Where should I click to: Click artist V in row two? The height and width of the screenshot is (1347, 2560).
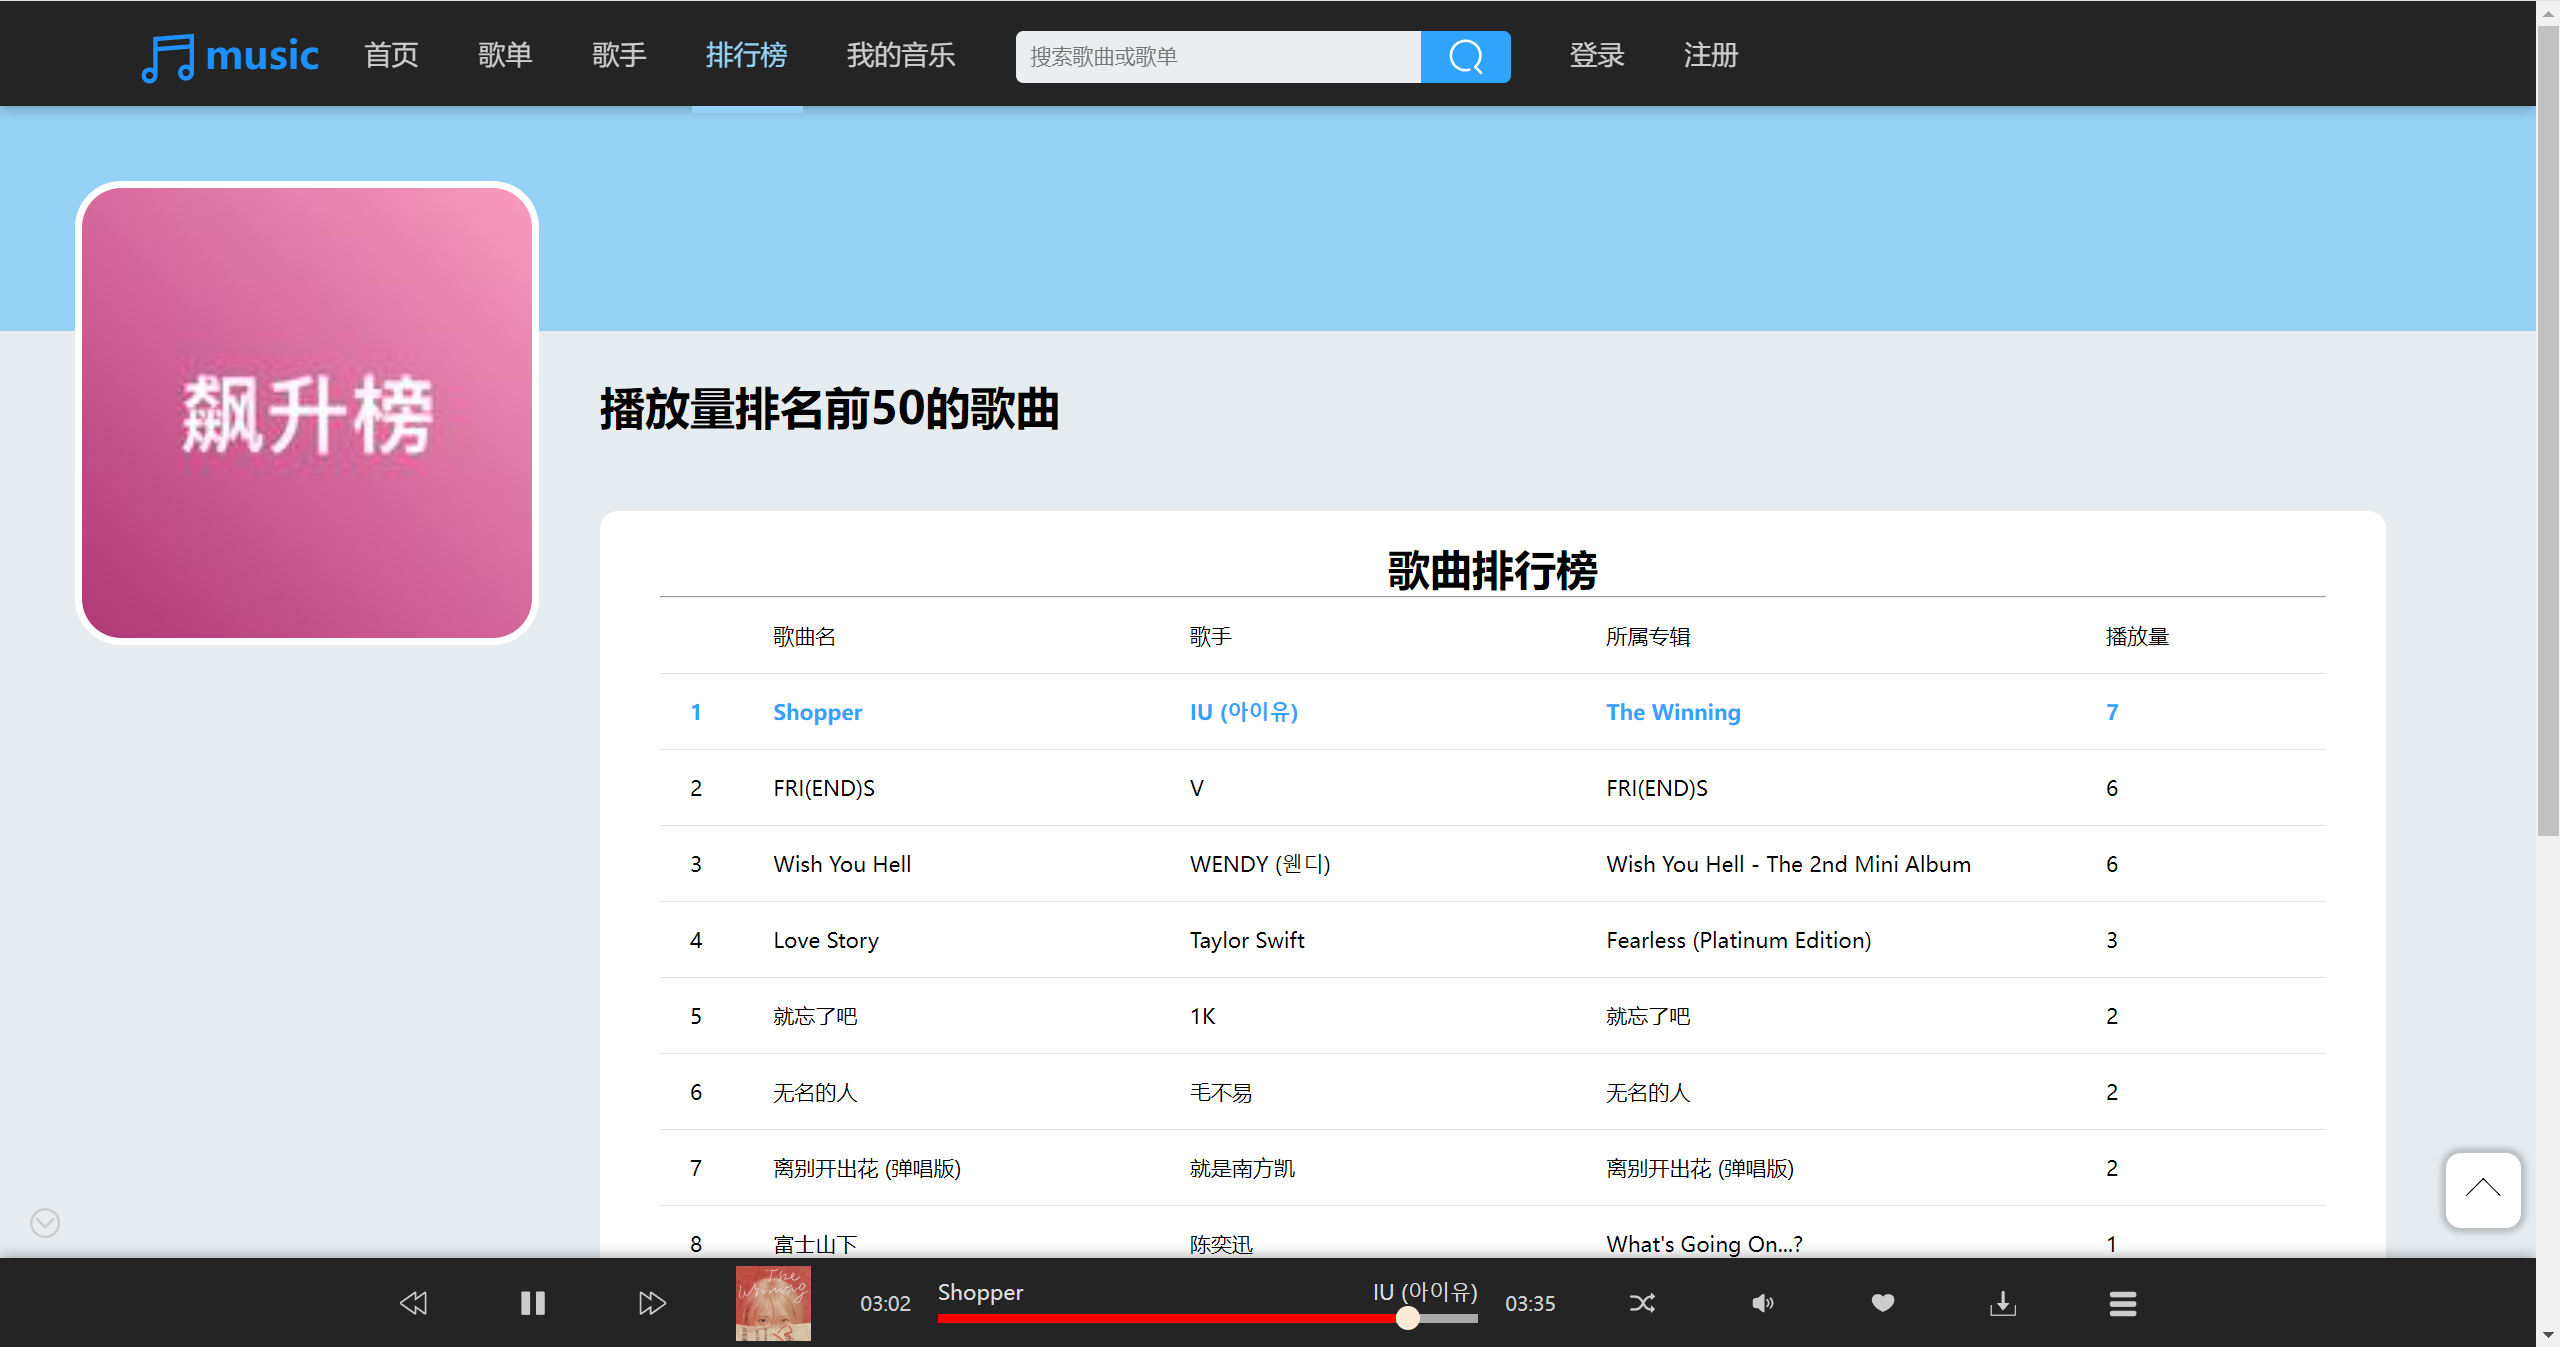click(1197, 788)
